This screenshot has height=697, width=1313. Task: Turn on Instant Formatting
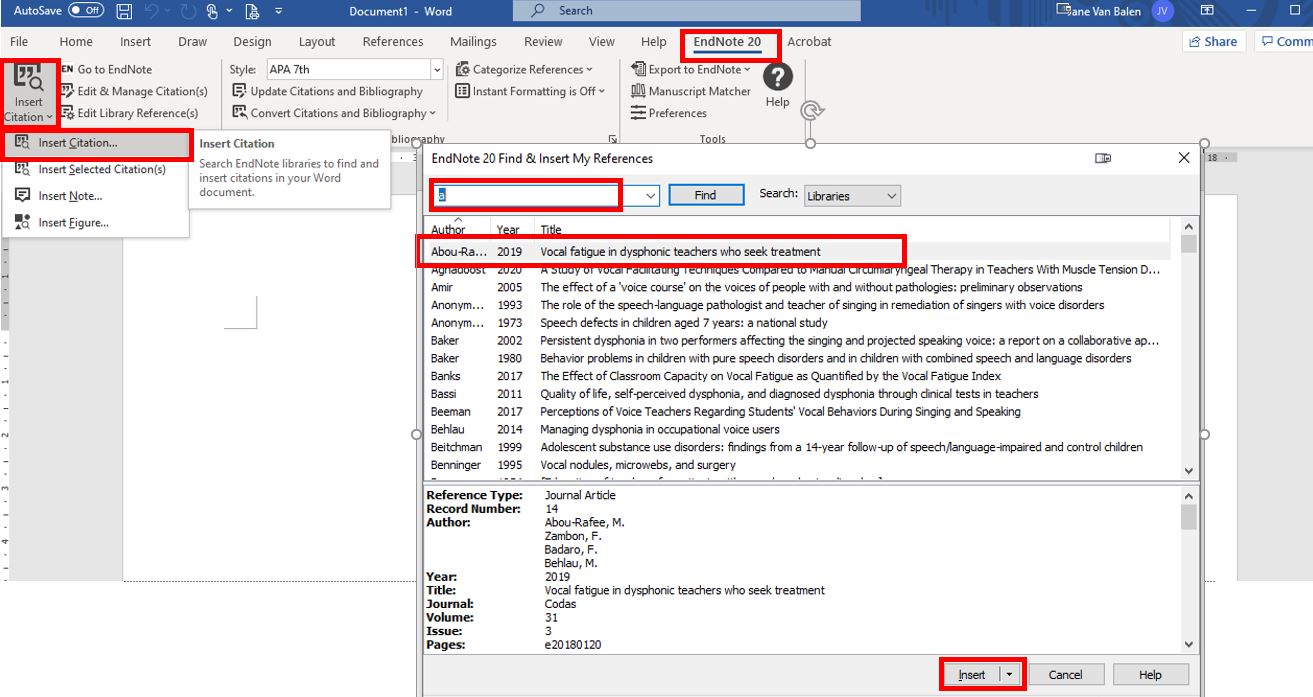pyautogui.click(x=531, y=91)
